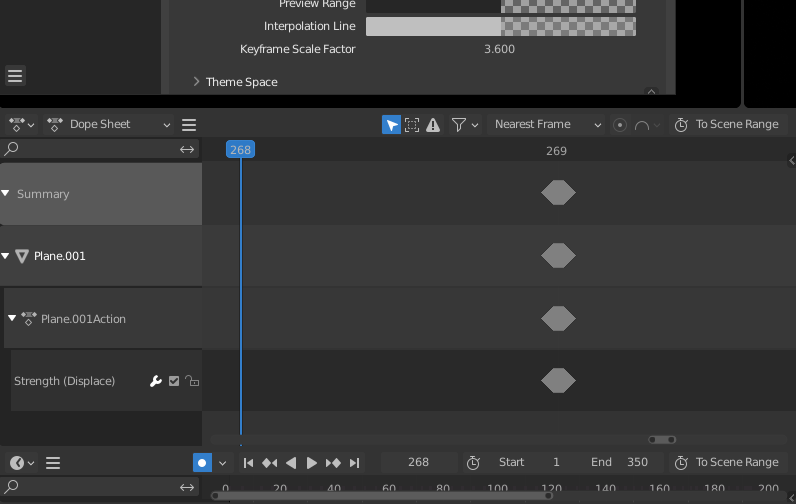Click the wrench modifier icon on Strength row
The height and width of the screenshot is (504, 796).
pos(156,381)
